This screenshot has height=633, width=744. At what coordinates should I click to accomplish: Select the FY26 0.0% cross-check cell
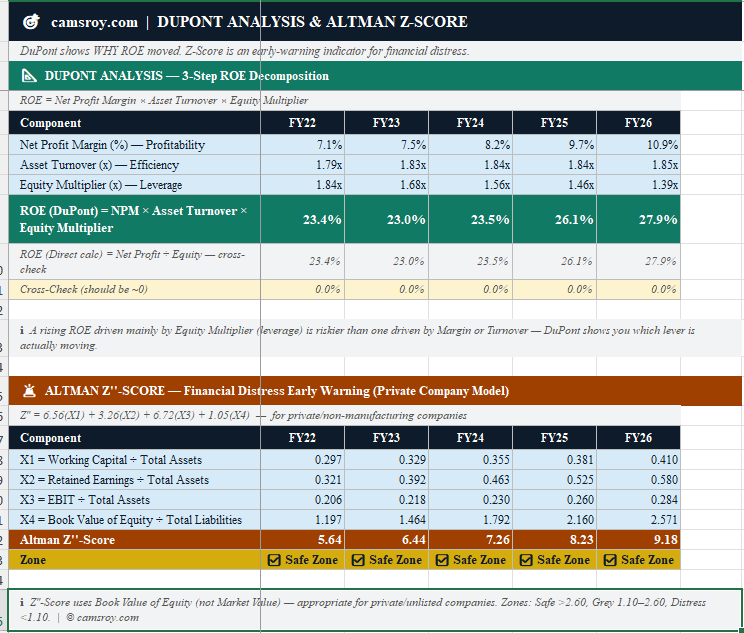638,289
